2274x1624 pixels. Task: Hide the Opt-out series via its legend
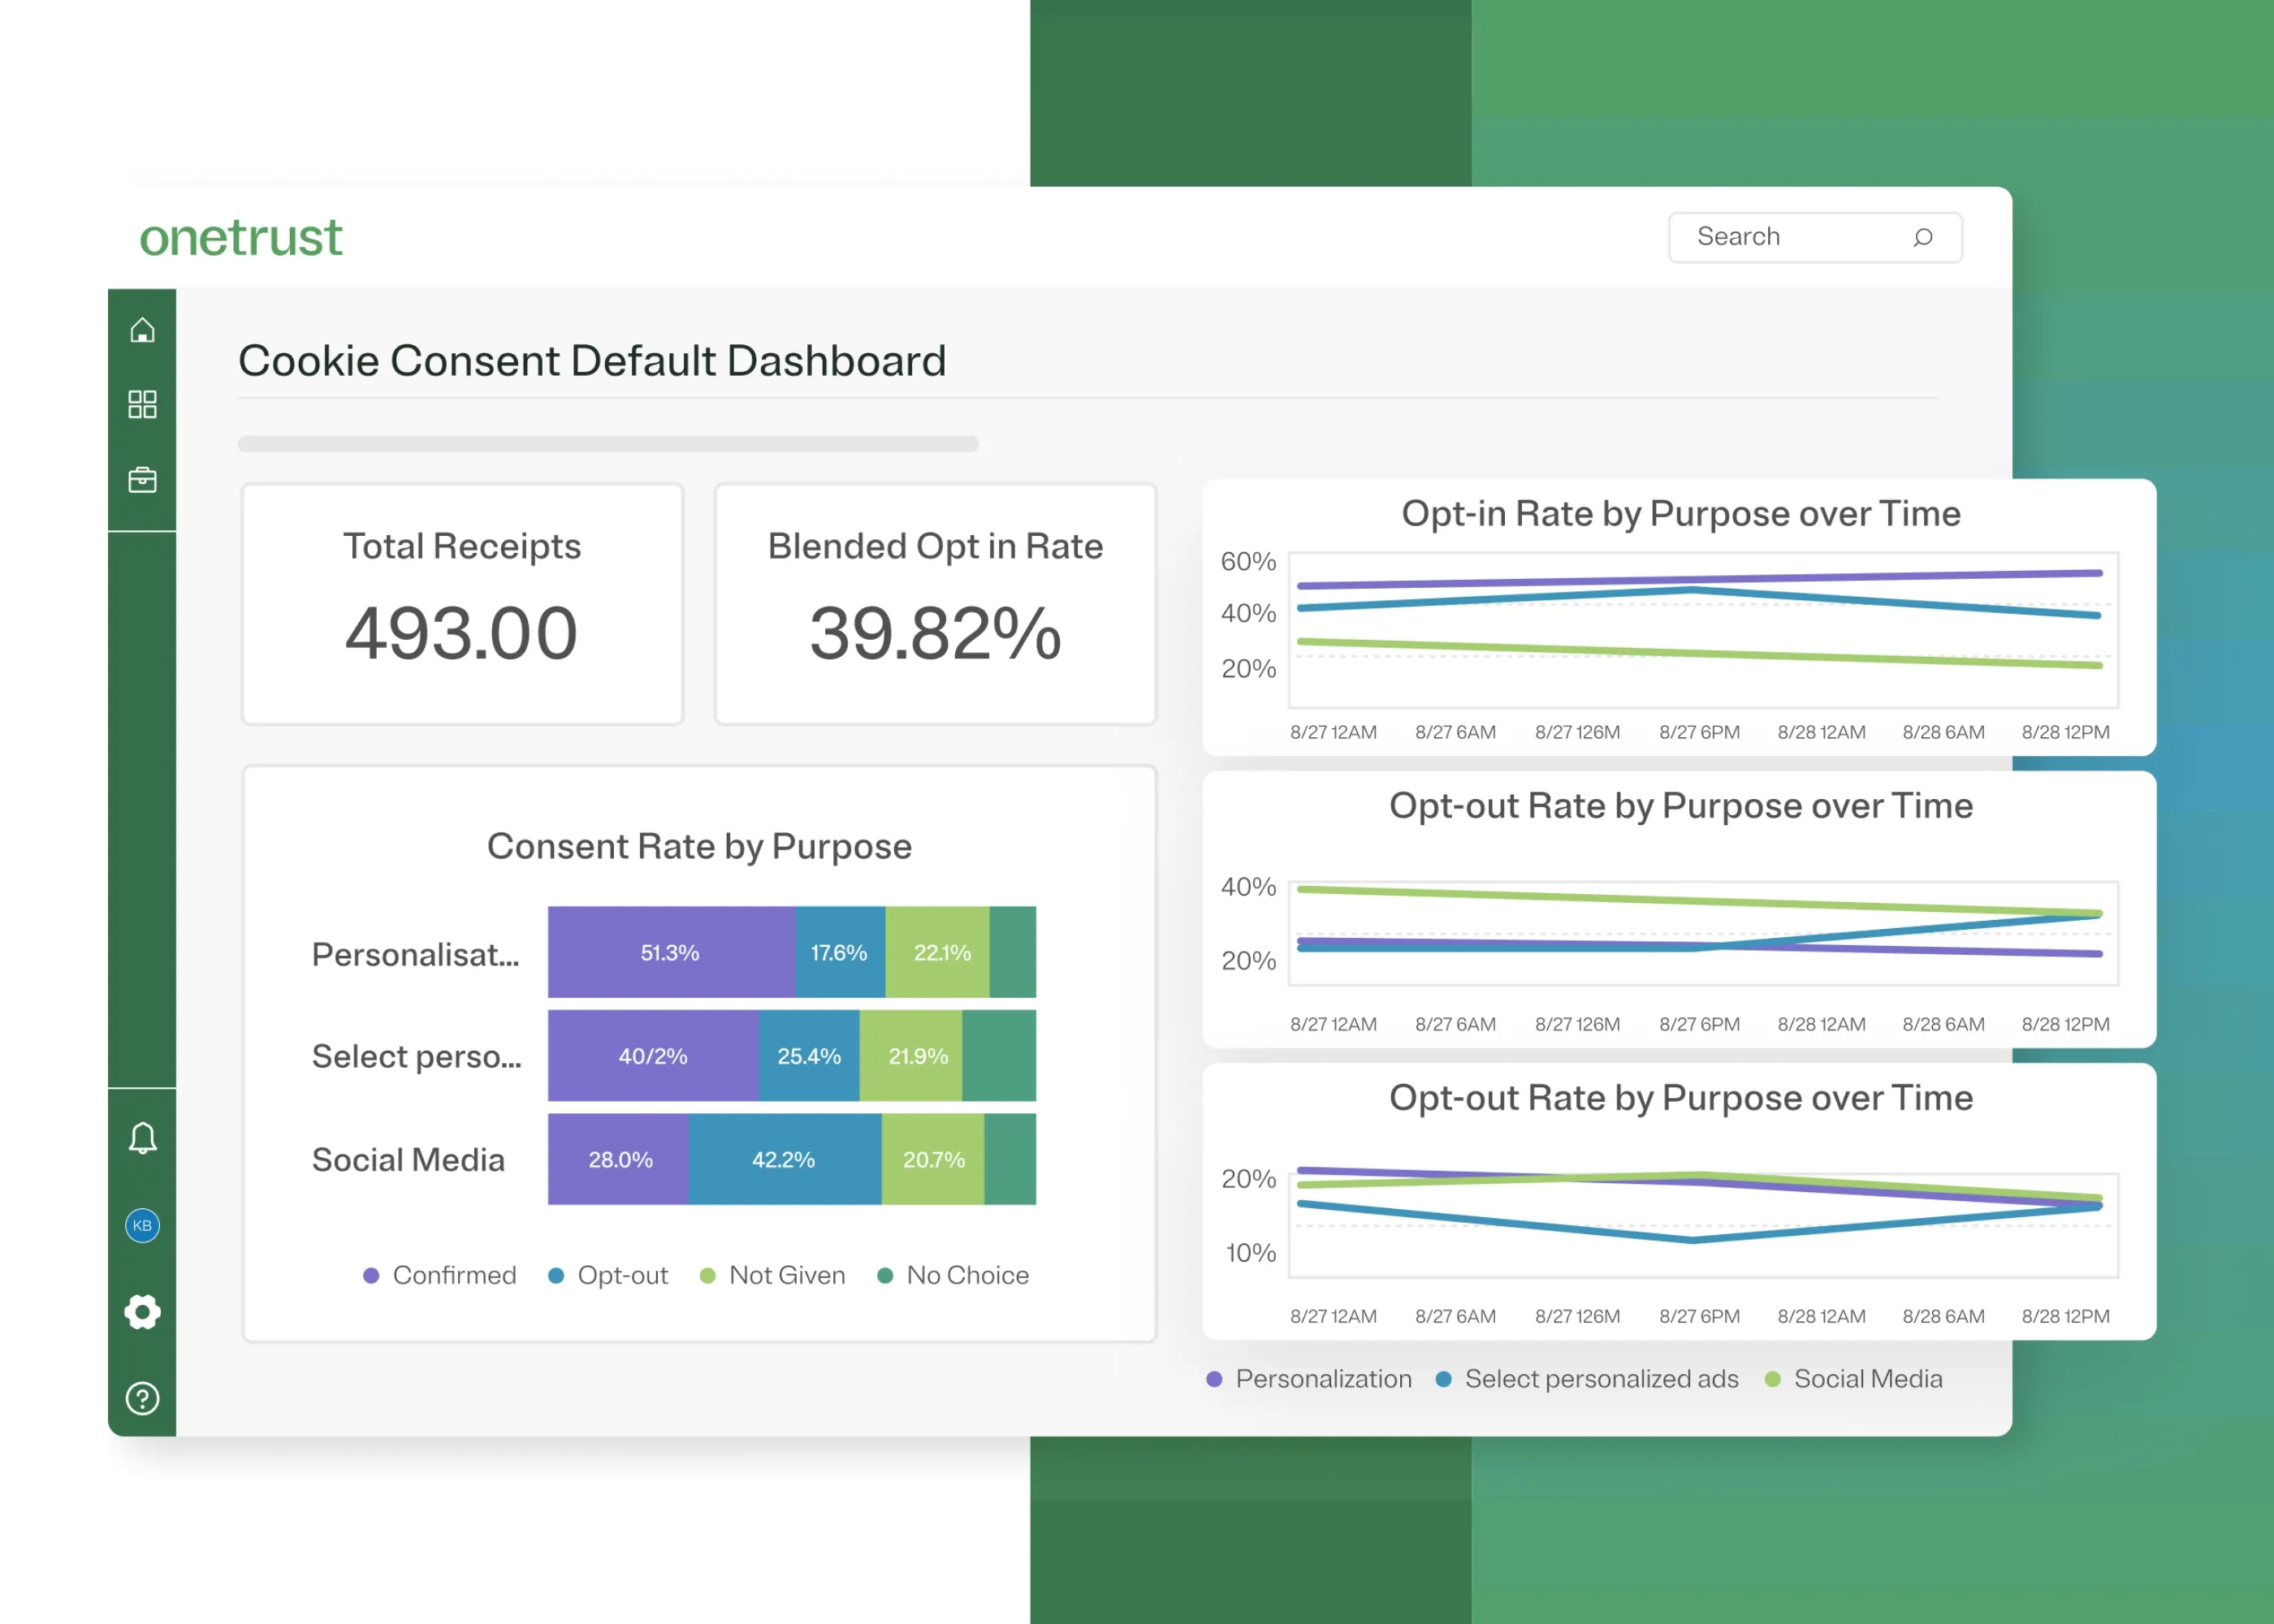(x=608, y=1275)
